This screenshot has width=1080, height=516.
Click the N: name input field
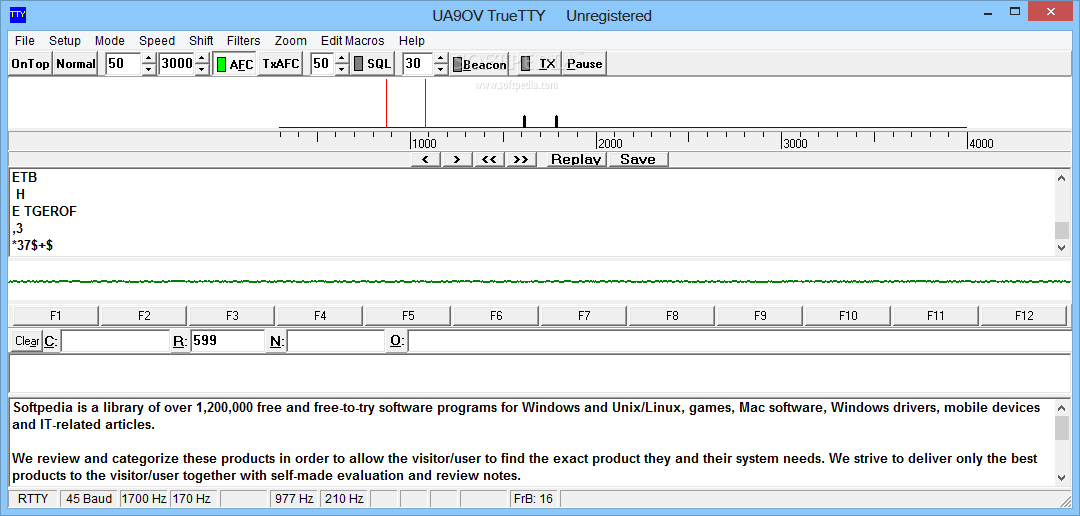(335, 341)
